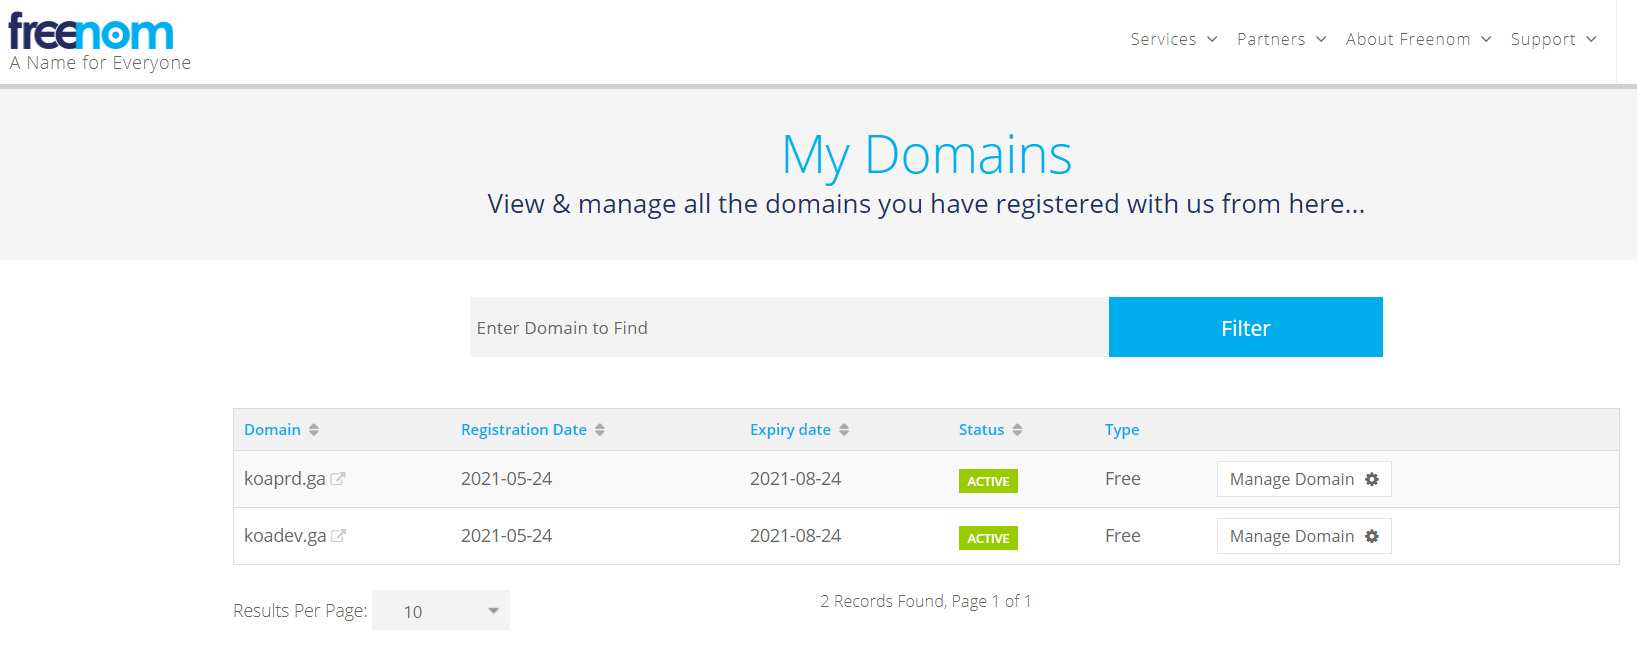Screen dimensions: 1637x649
Task: Click the Type column header
Action: (1122, 430)
